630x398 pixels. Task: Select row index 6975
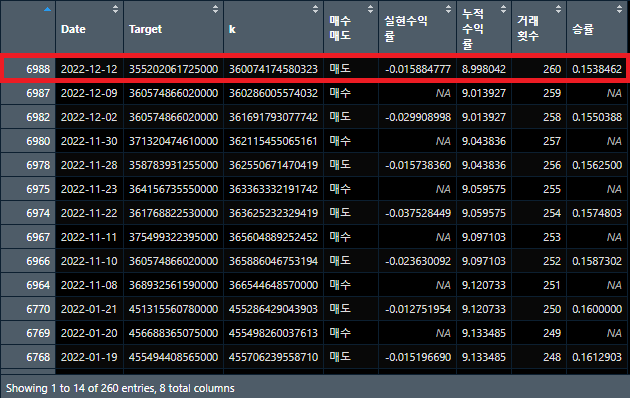tap(38, 189)
